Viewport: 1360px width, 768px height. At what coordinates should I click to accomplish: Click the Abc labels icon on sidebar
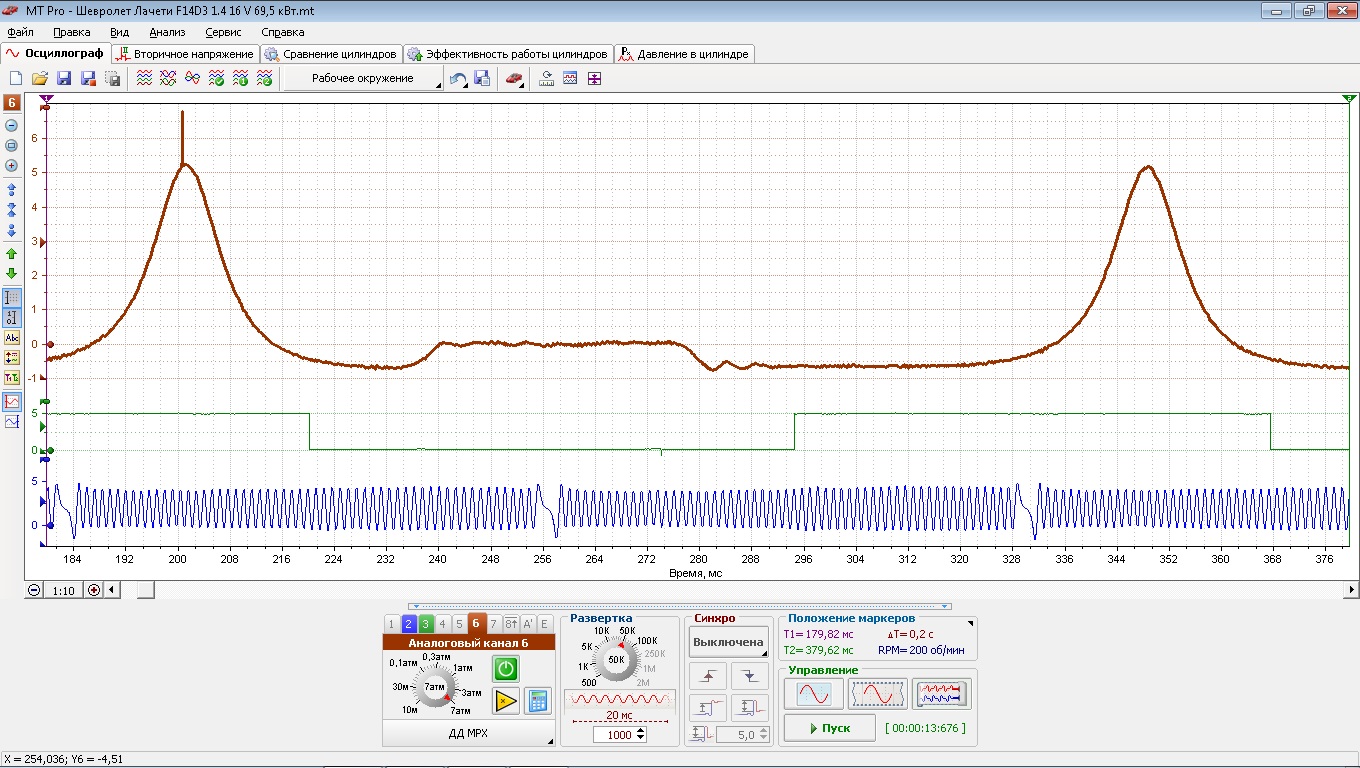(x=12, y=338)
